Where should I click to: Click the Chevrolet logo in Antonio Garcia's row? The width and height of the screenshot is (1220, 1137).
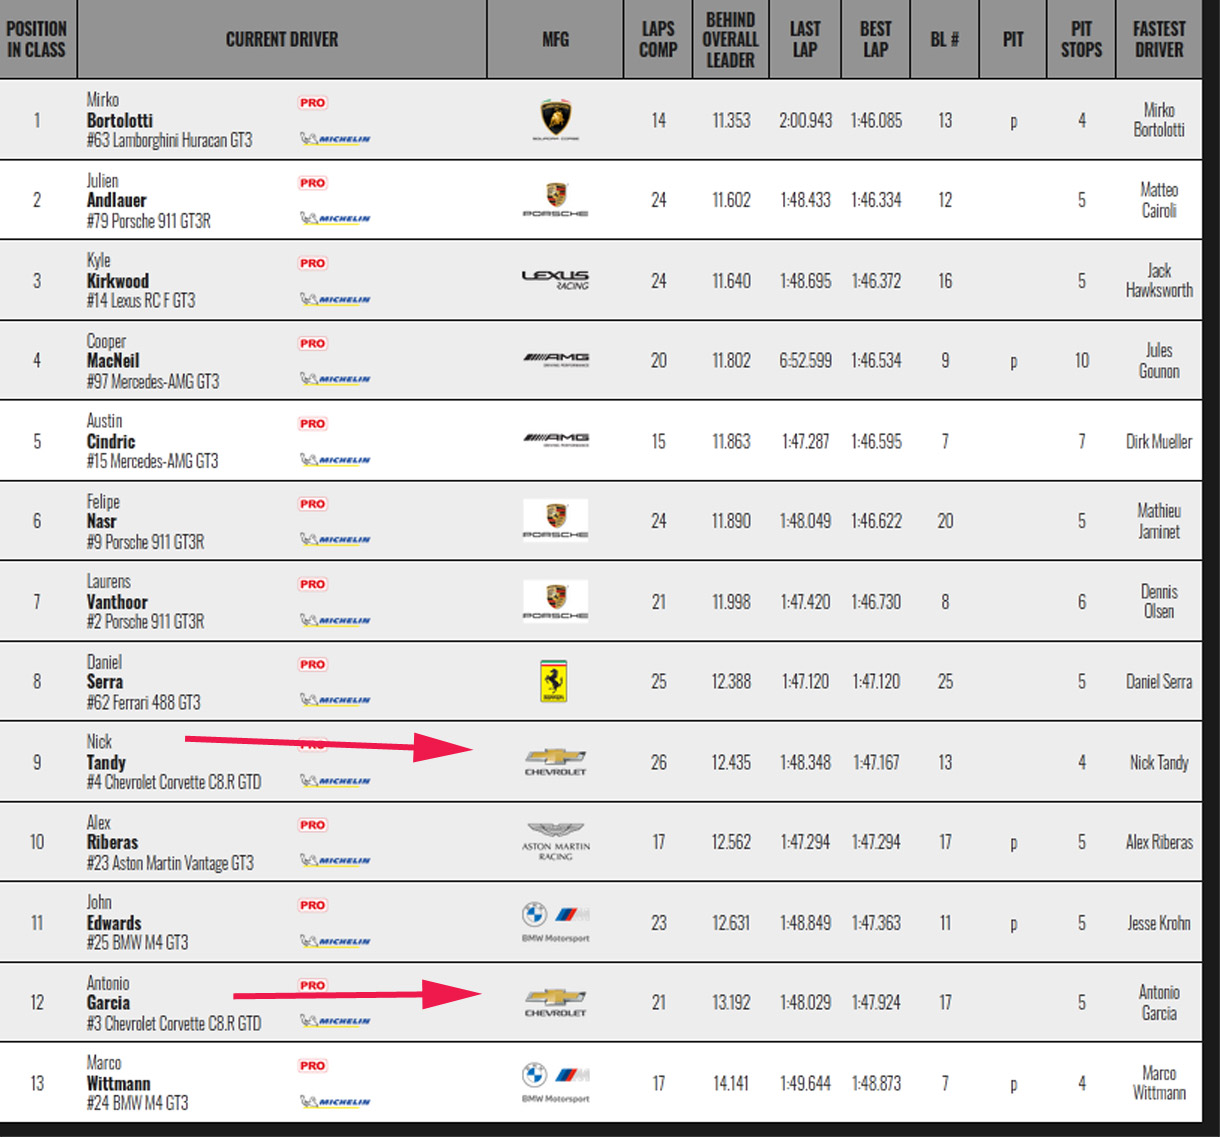pos(555,1001)
